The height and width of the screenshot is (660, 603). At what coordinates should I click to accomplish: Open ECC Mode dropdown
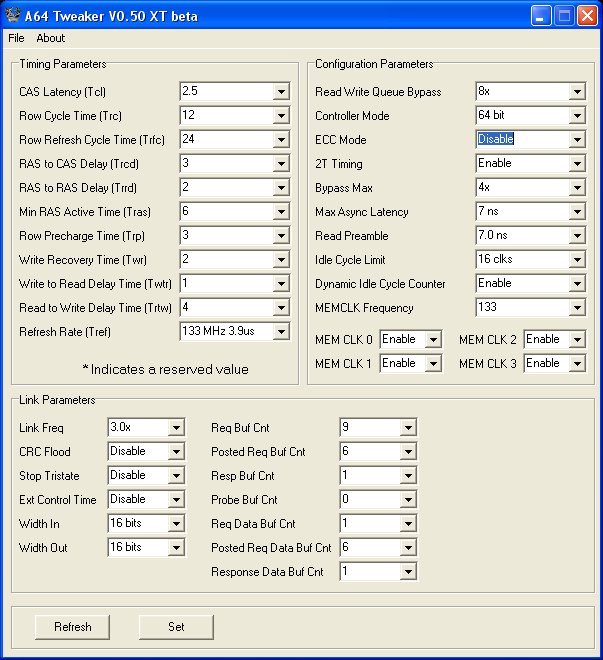[x=577, y=139]
